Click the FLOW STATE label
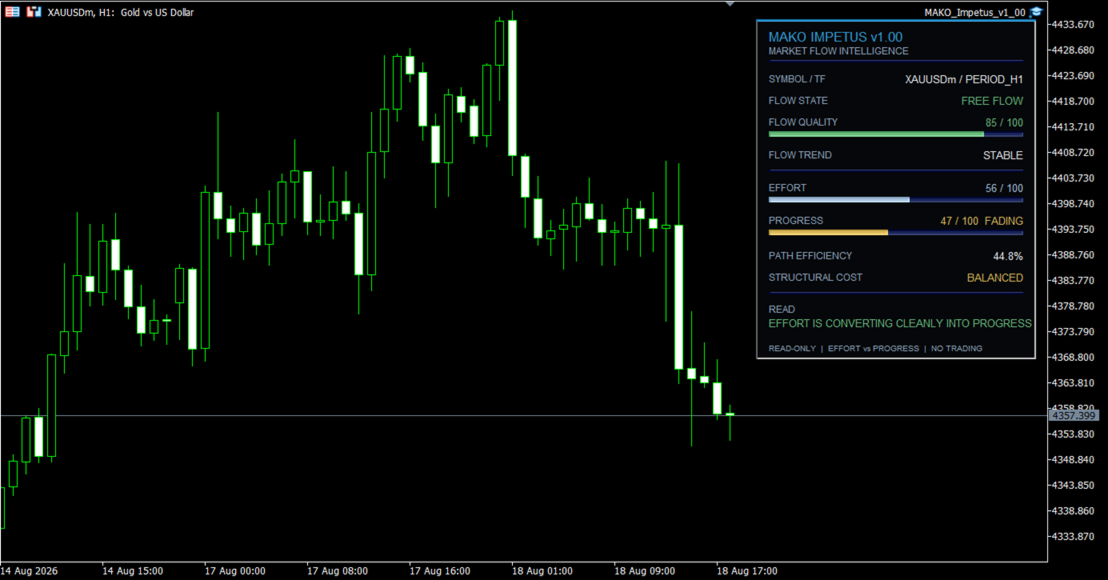 click(x=798, y=101)
